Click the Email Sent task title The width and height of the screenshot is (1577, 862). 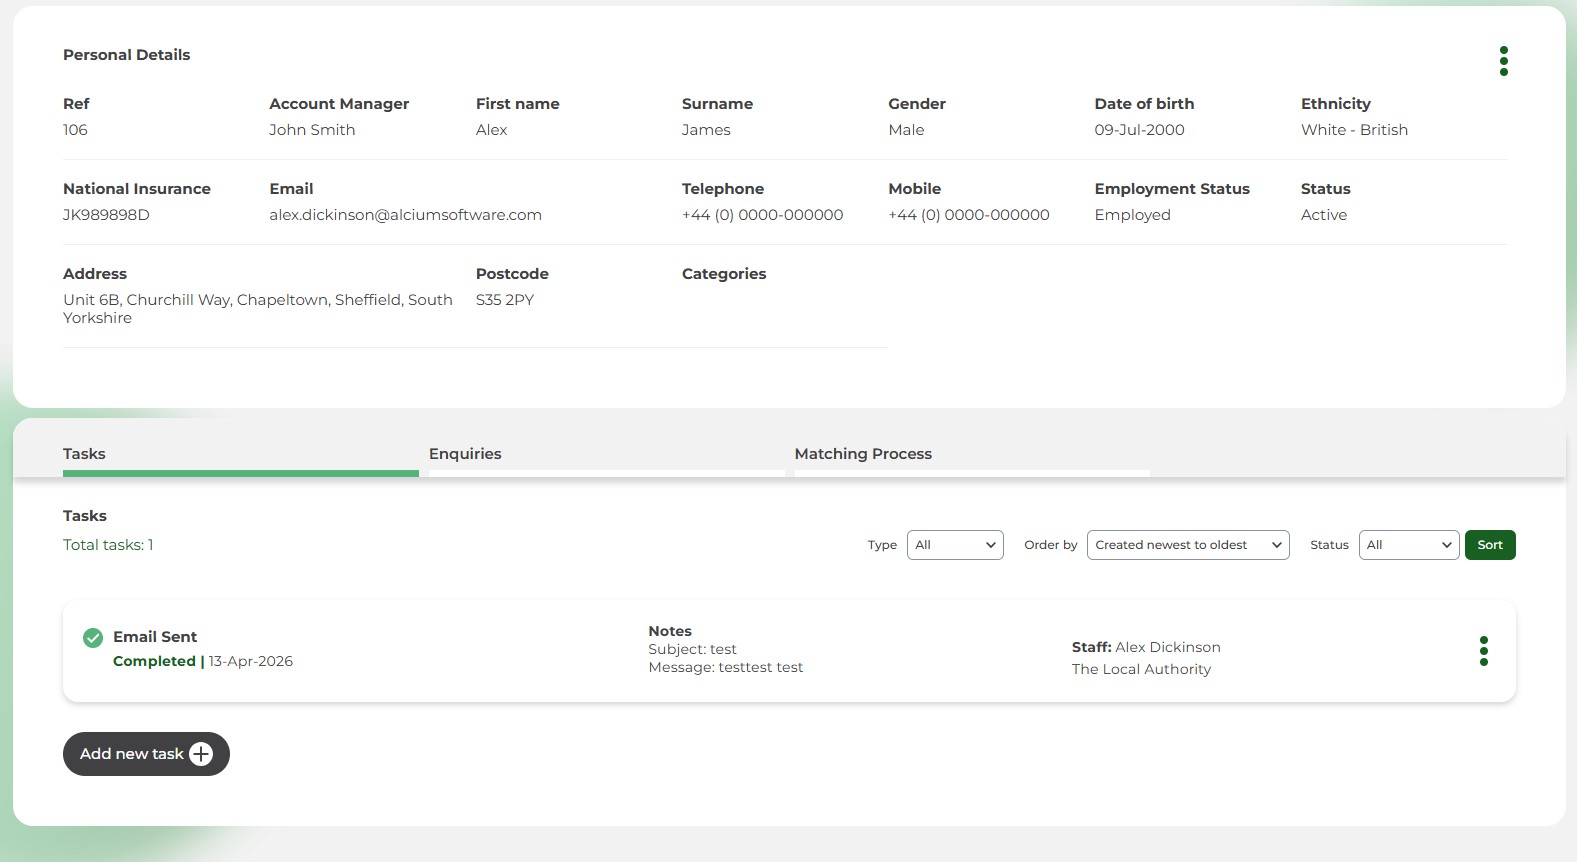pos(155,637)
